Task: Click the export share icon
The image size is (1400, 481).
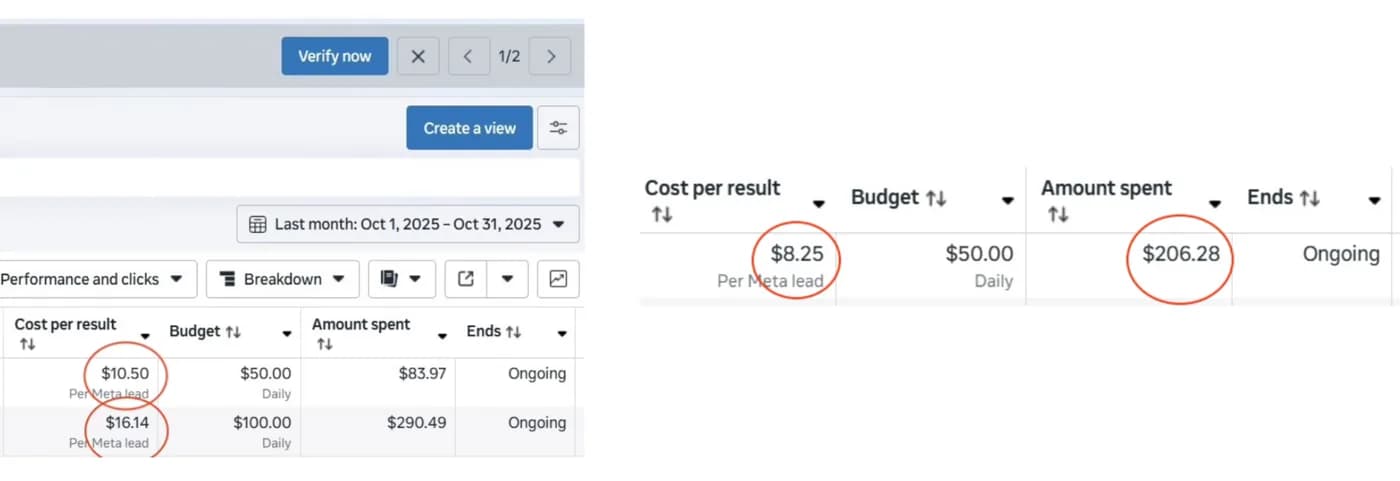Action: [x=466, y=279]
